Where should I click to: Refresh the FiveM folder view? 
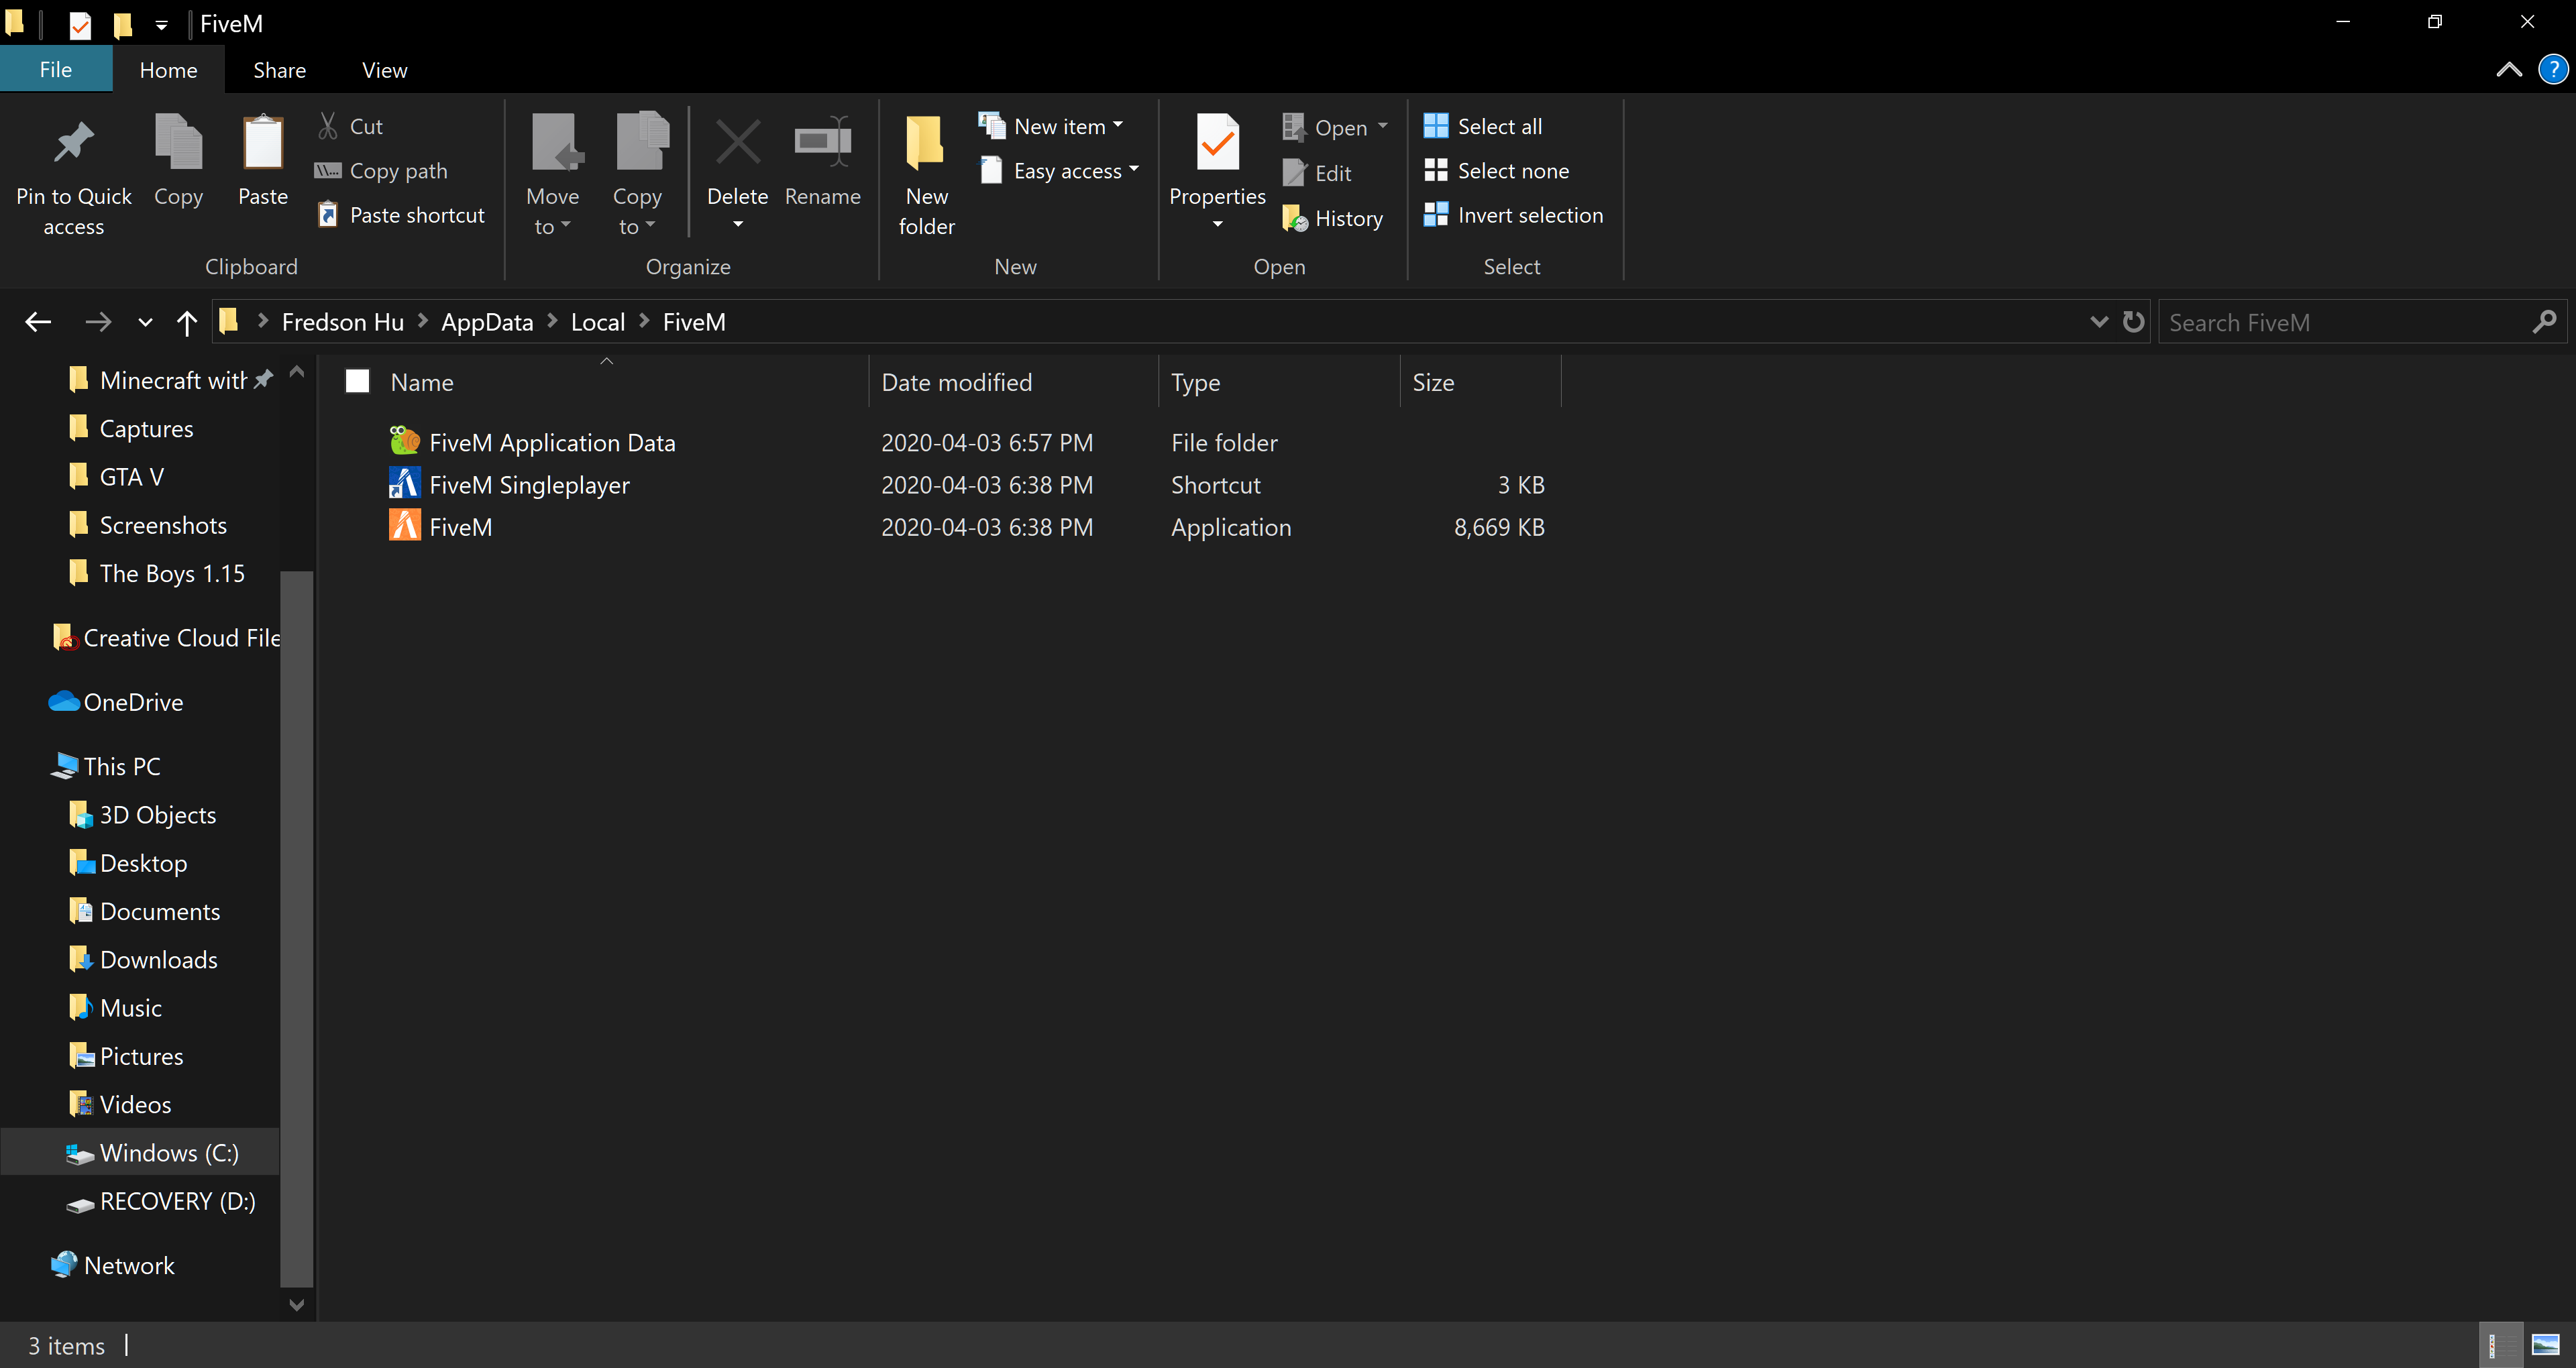tap(2133, 322)
